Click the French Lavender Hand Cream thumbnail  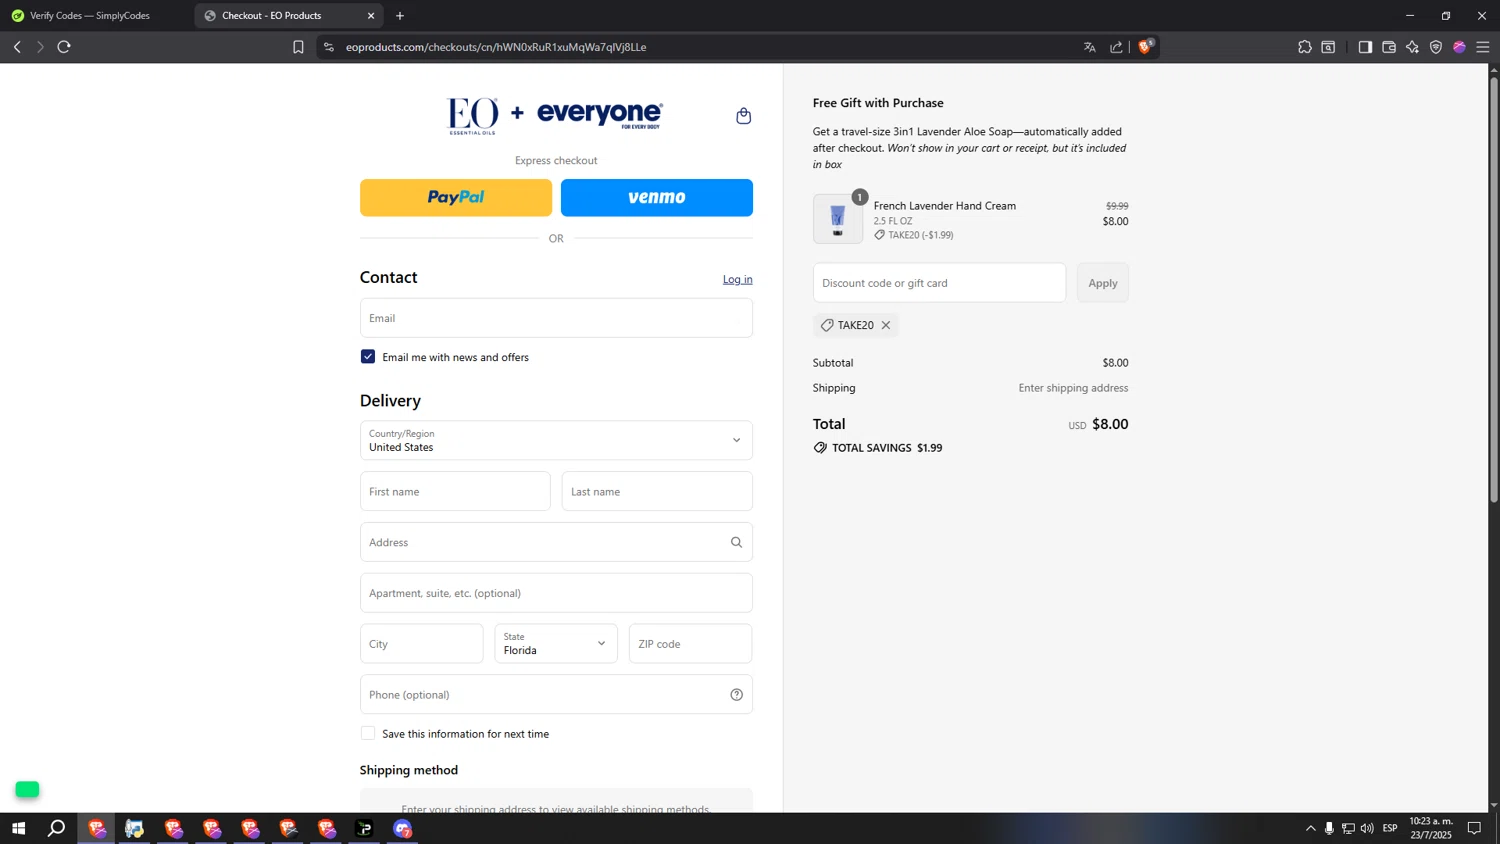(x=838, y=219)
